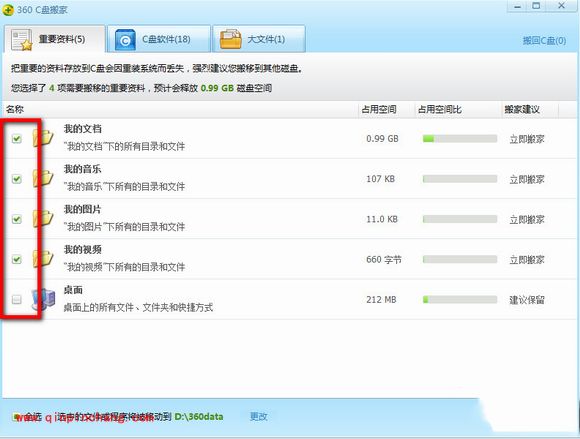Click the 重要资料 tab document icon
Screen dimensions: 580x439
(22, 40)
